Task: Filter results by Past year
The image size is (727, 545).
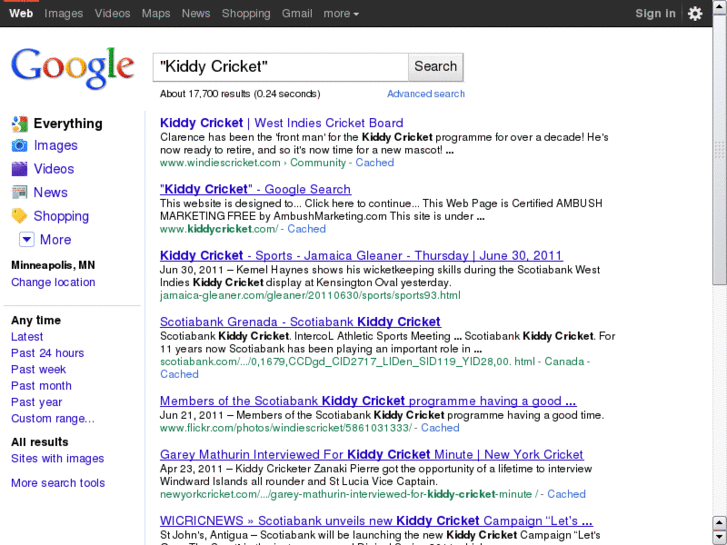Action: pyautogui.click(x=37, y=402)
